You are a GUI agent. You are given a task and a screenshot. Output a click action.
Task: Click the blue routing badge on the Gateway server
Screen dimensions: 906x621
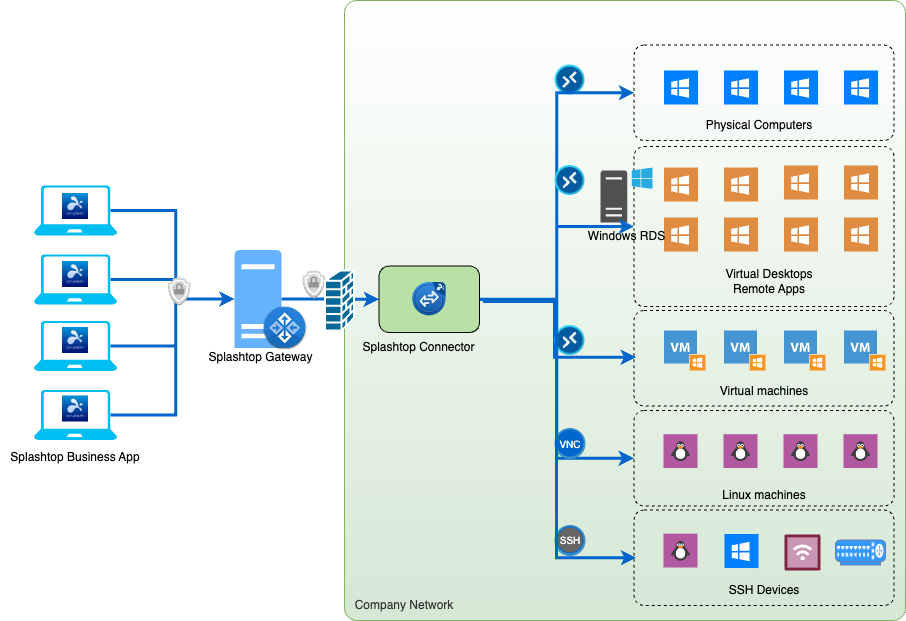(284, 328)
